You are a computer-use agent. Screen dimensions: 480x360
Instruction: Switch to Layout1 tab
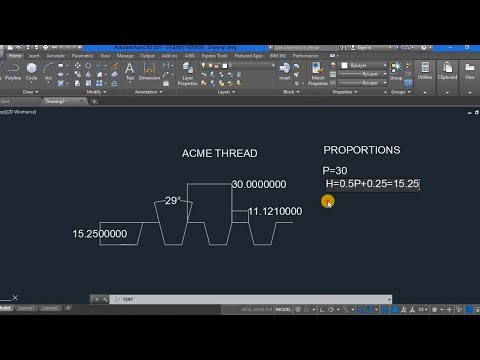pyautogui.click(x=26, y=308)
